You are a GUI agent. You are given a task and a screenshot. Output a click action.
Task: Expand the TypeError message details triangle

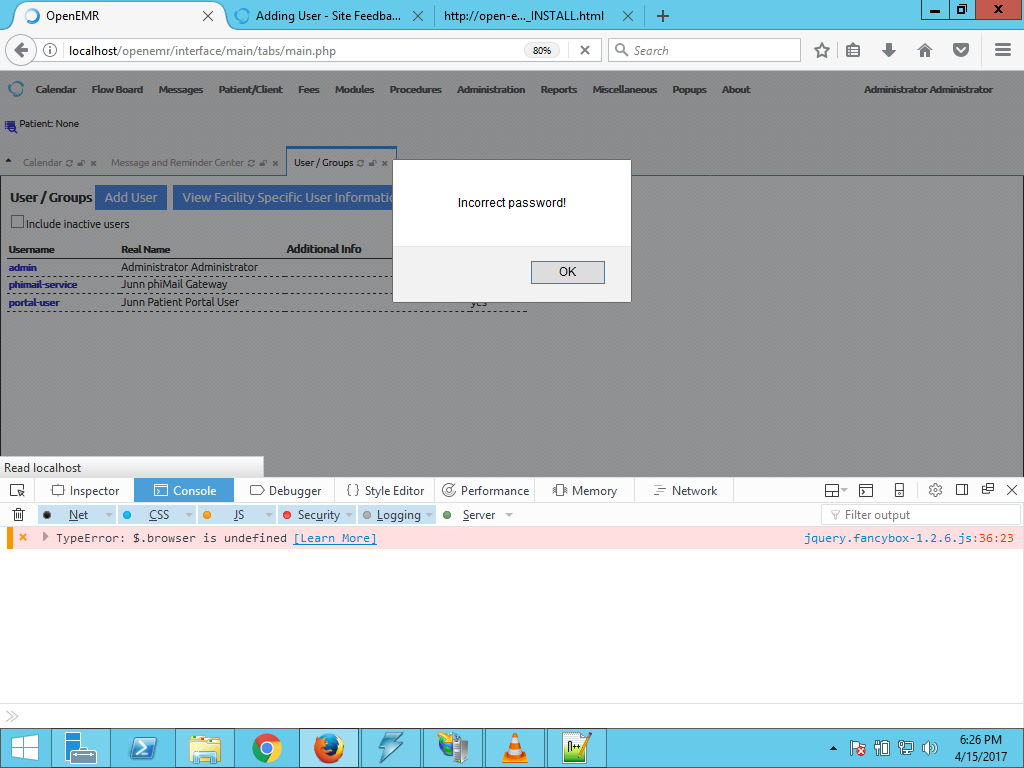pos(45,537)
